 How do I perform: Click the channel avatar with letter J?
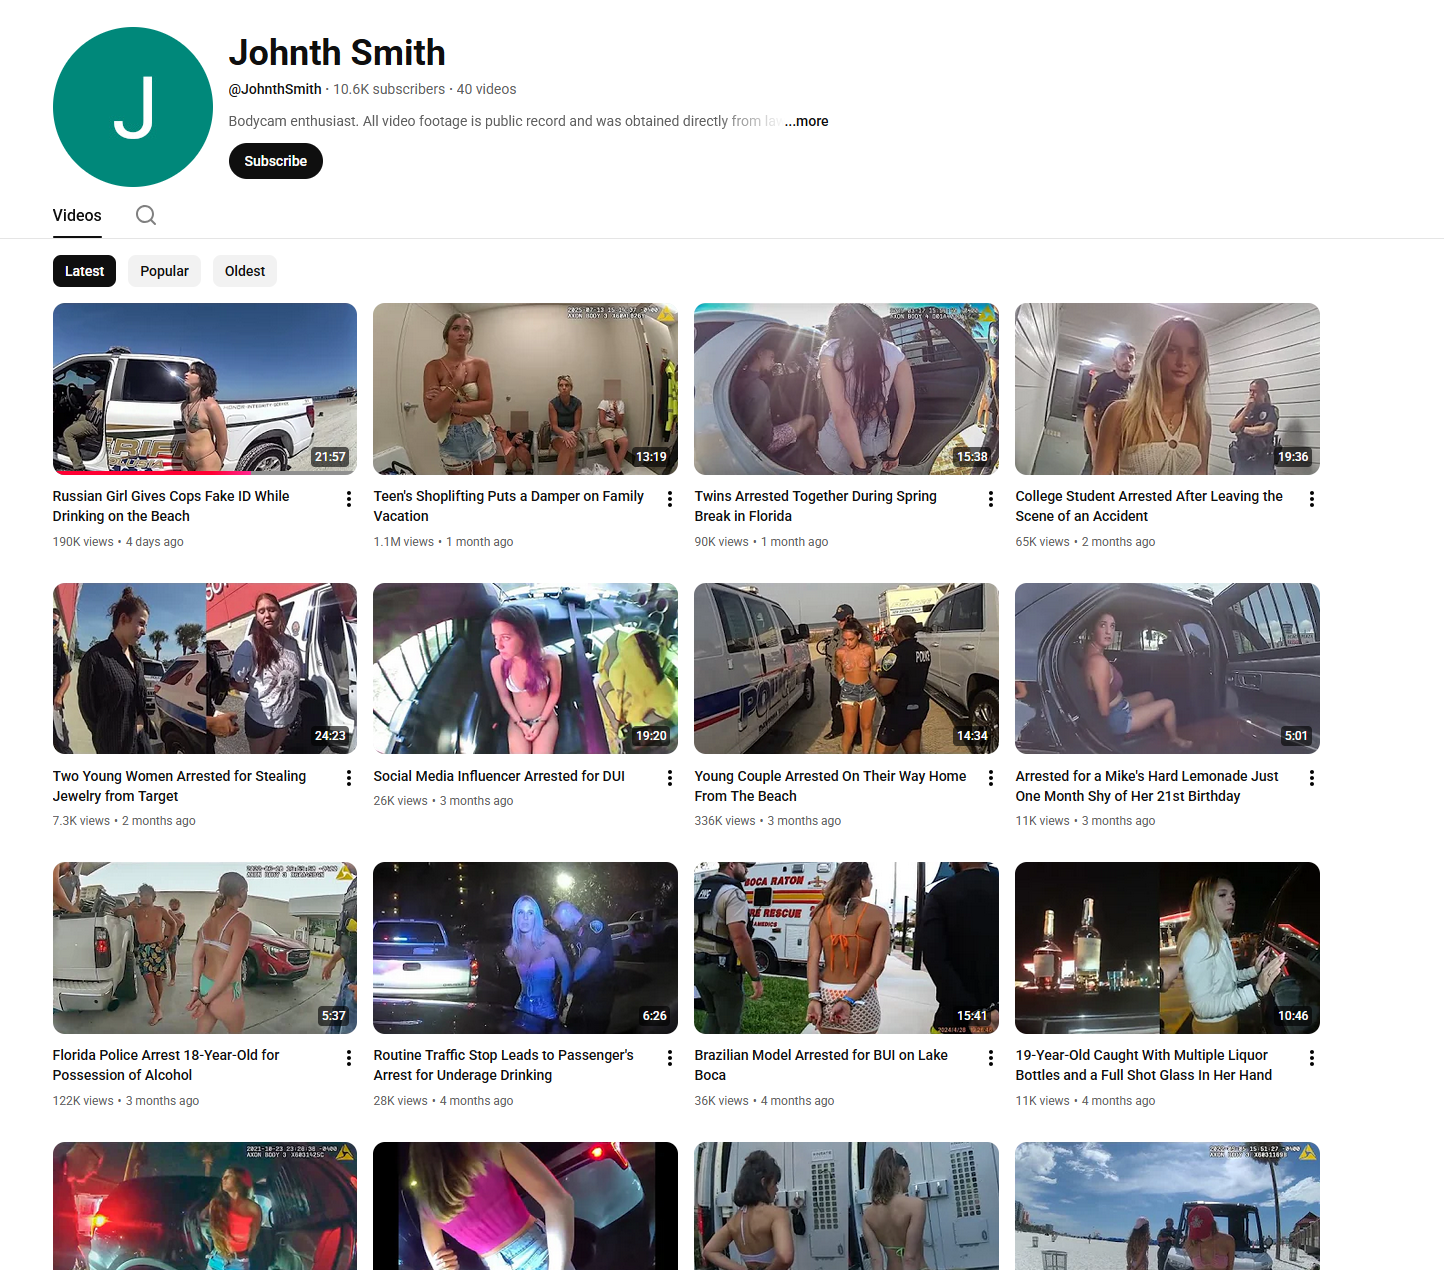(133, 107)
